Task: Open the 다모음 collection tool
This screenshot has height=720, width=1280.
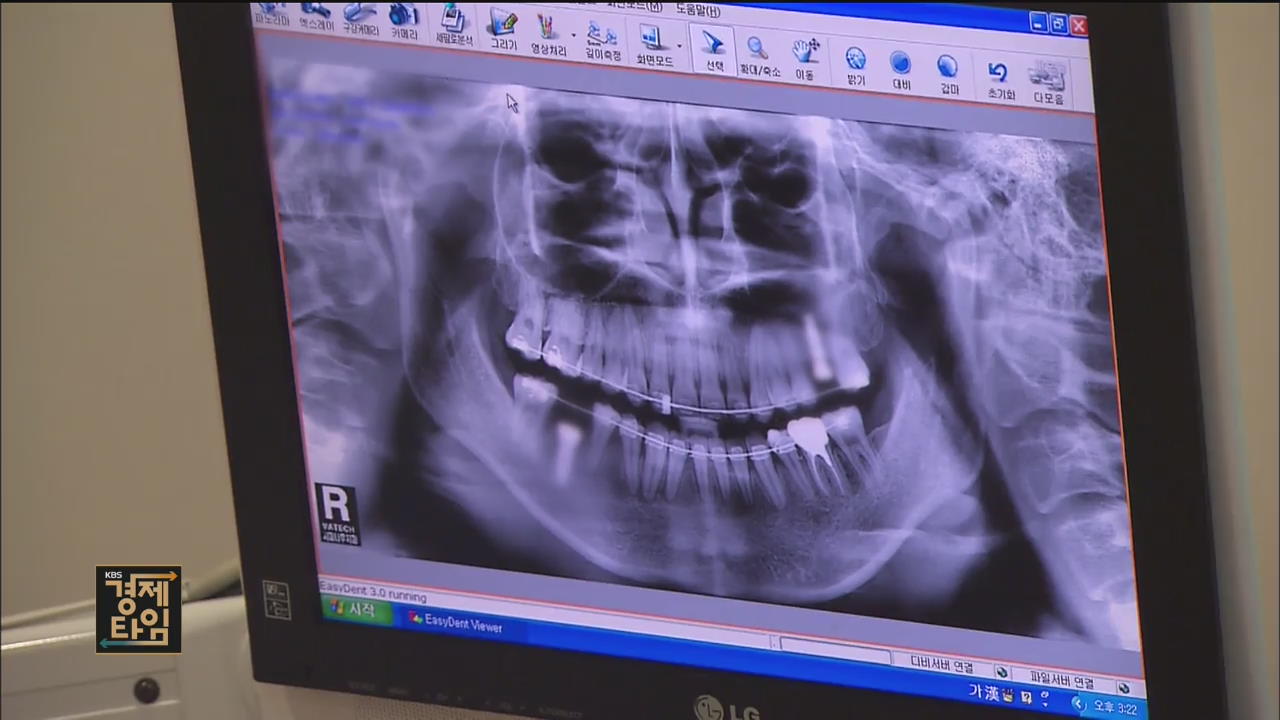Action: [1047, 82]
